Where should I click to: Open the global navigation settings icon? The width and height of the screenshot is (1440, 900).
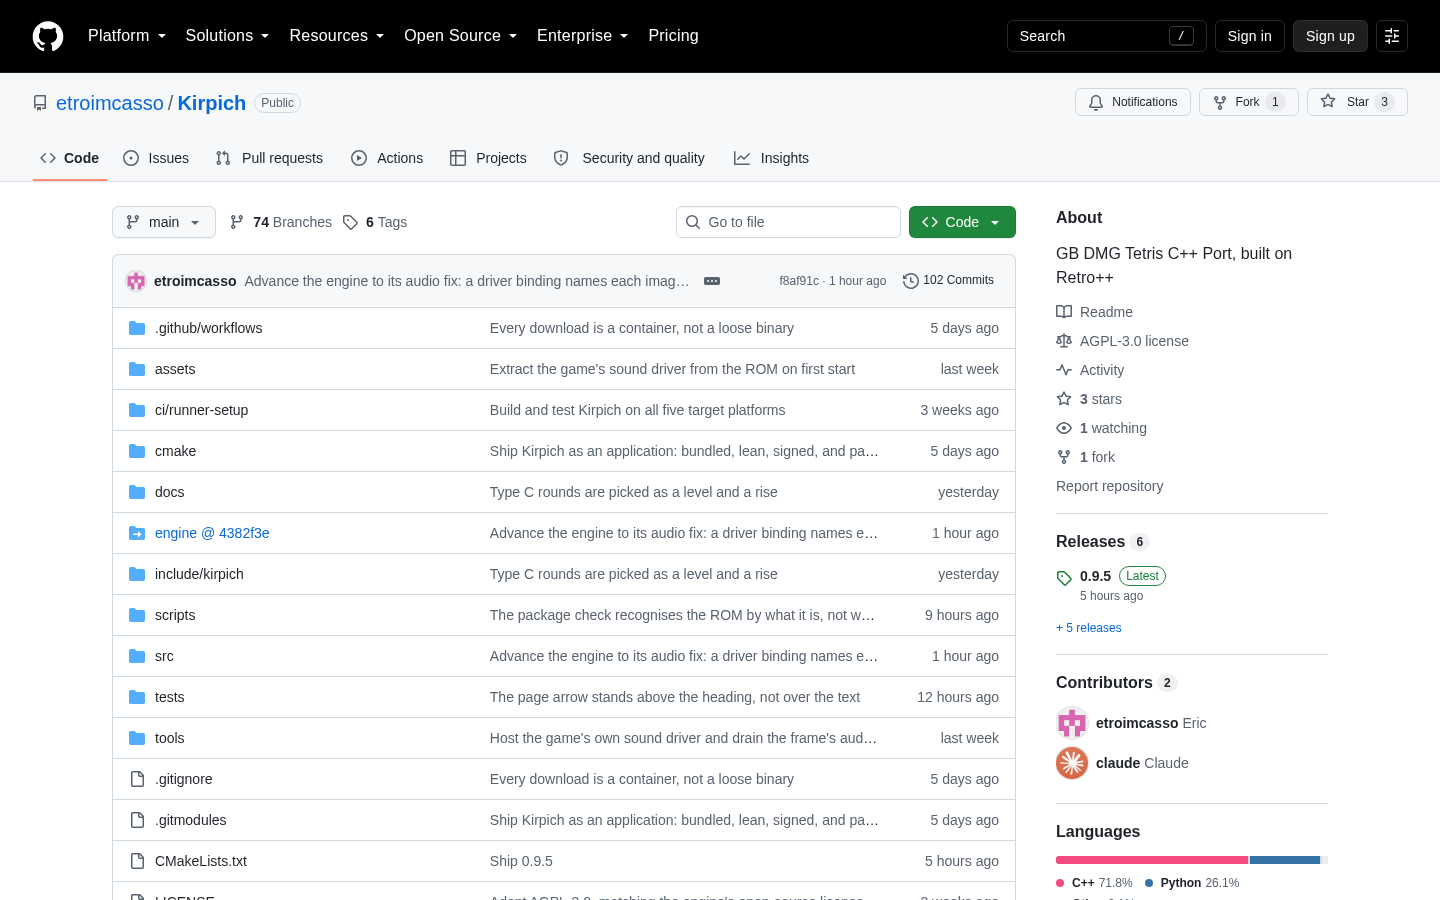click(x=1392, y=36)
